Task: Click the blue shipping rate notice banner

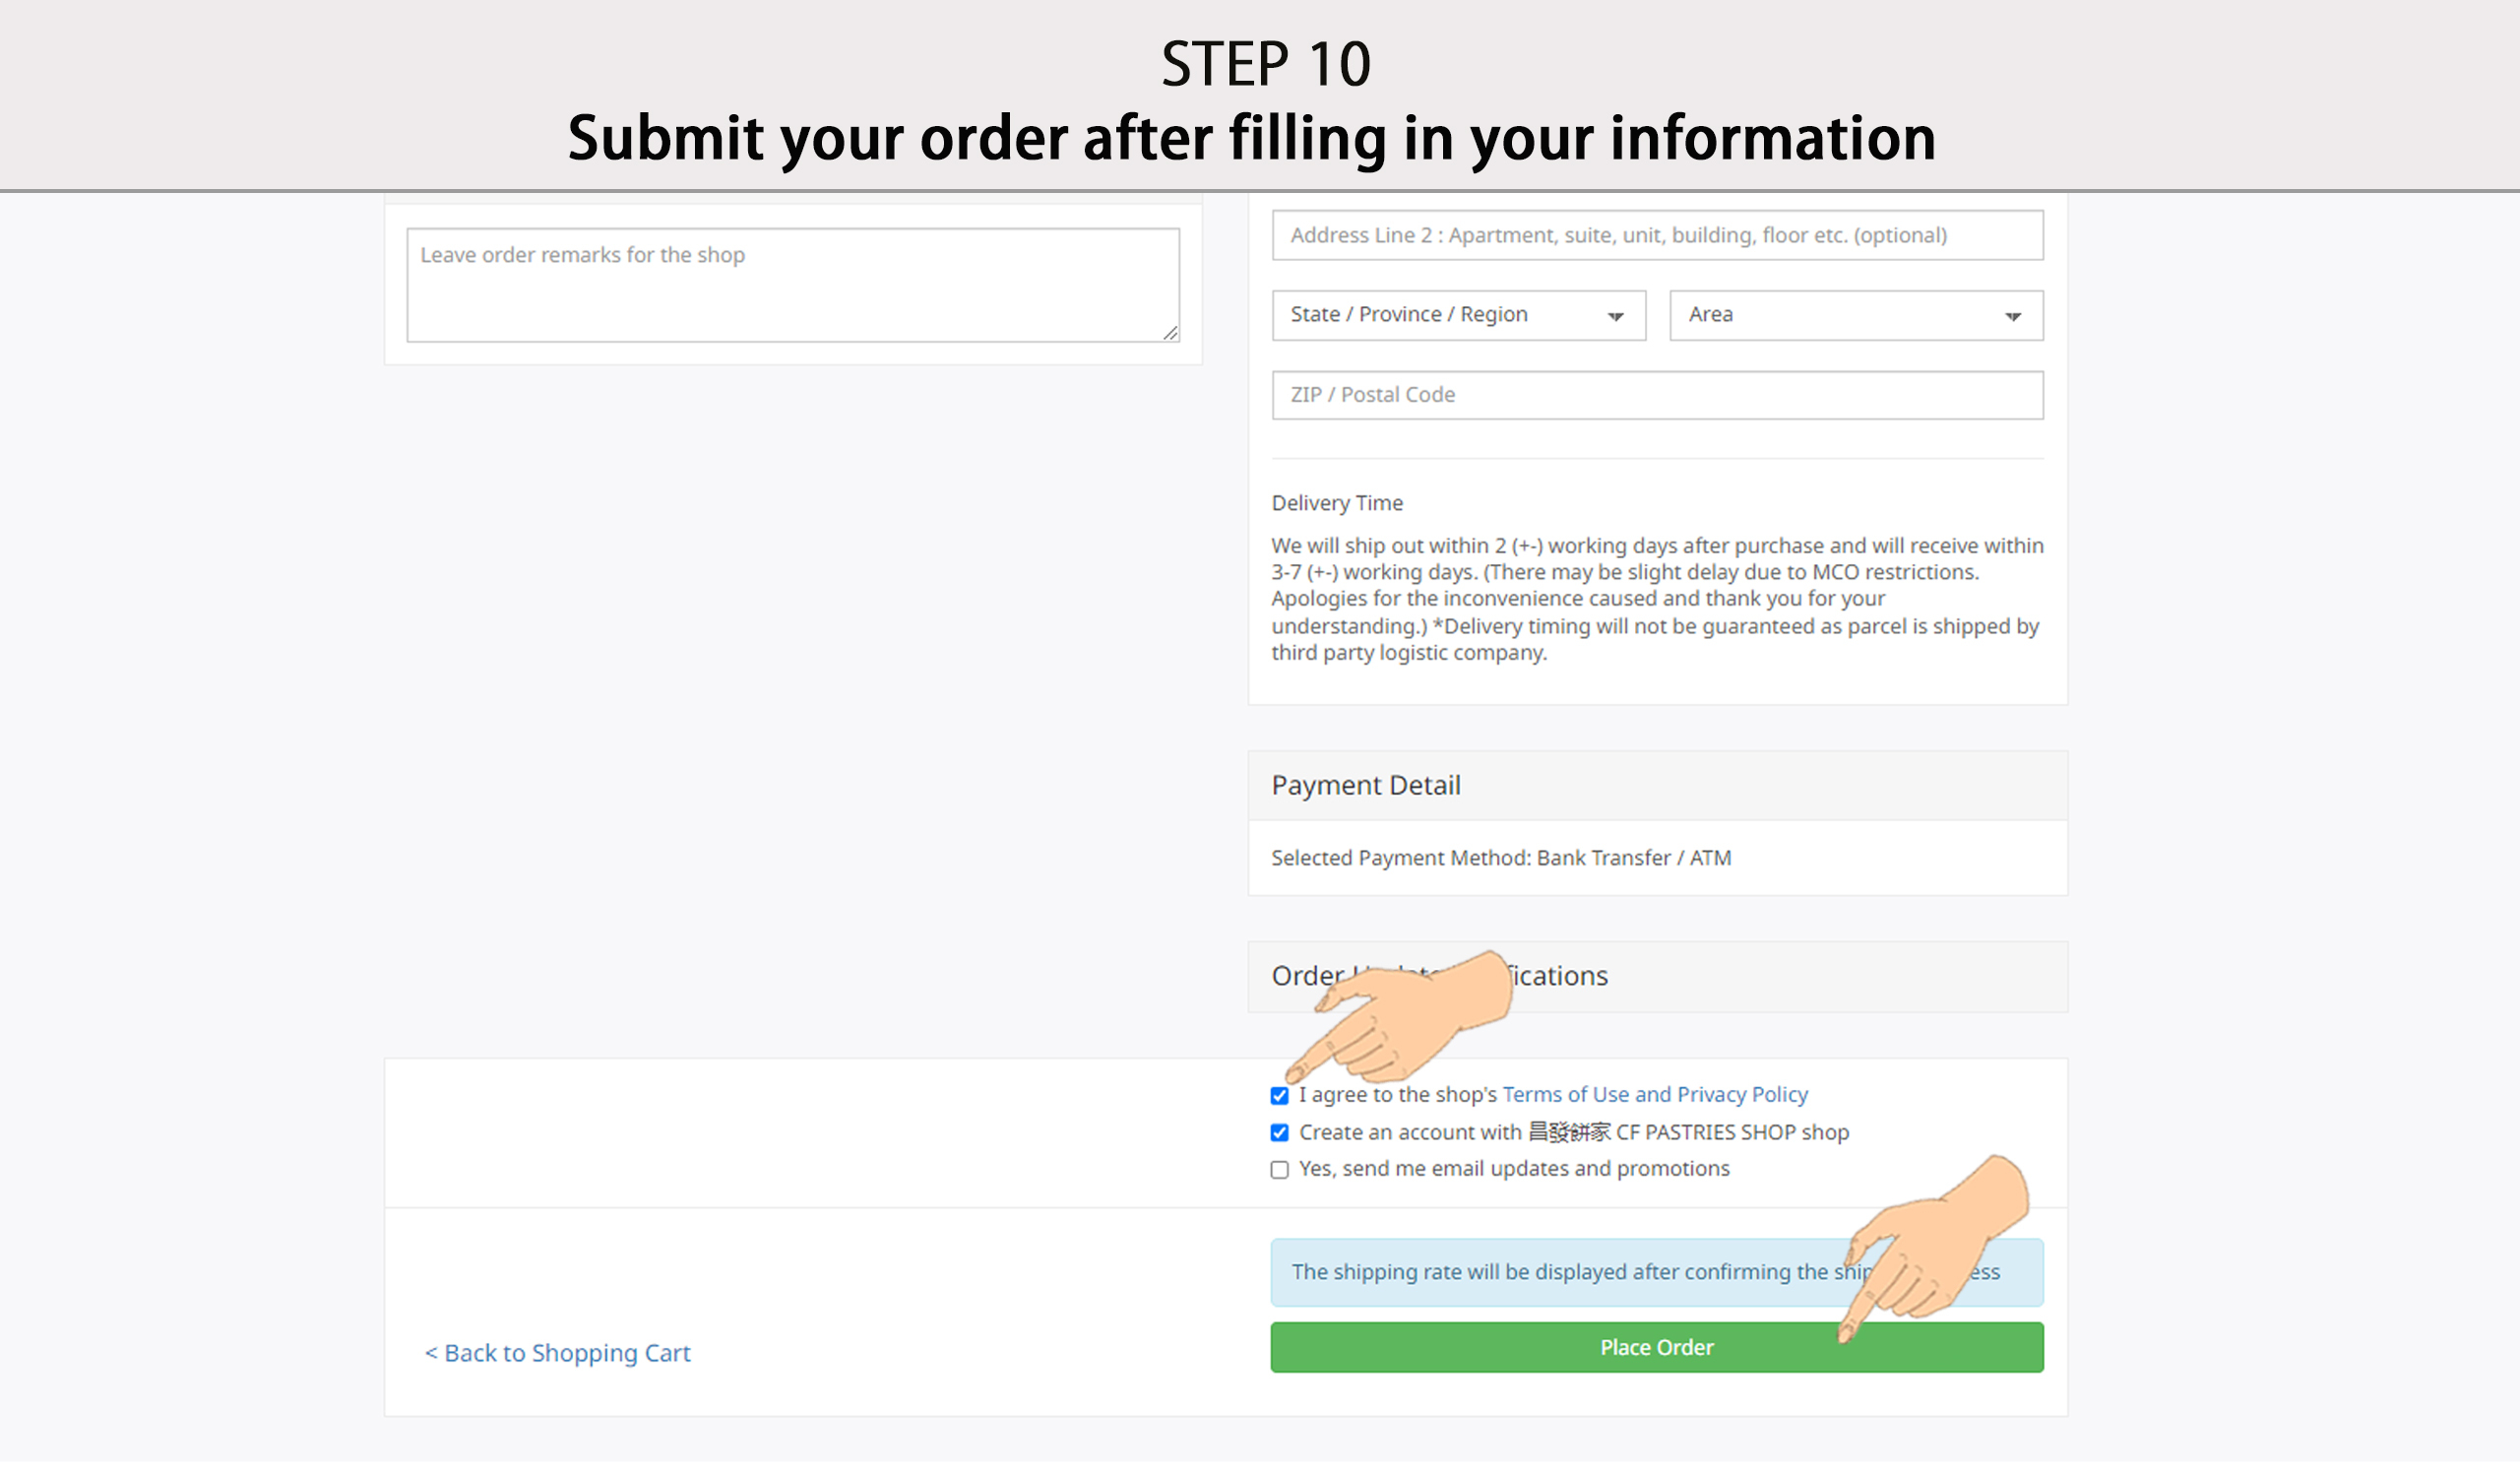Action: pyautogui.click(x=1560, y=1273)
